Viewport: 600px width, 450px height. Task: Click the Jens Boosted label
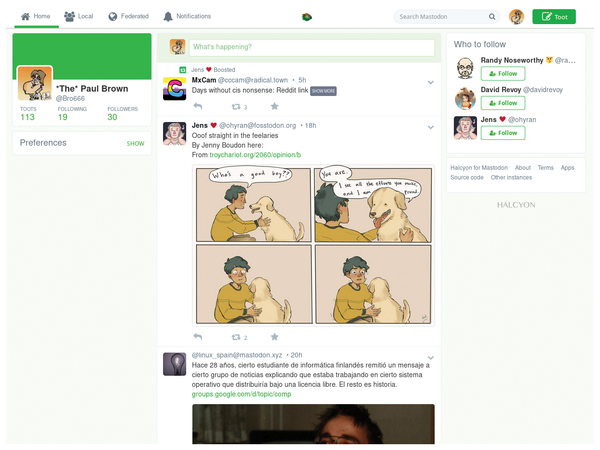pos(213,70)
